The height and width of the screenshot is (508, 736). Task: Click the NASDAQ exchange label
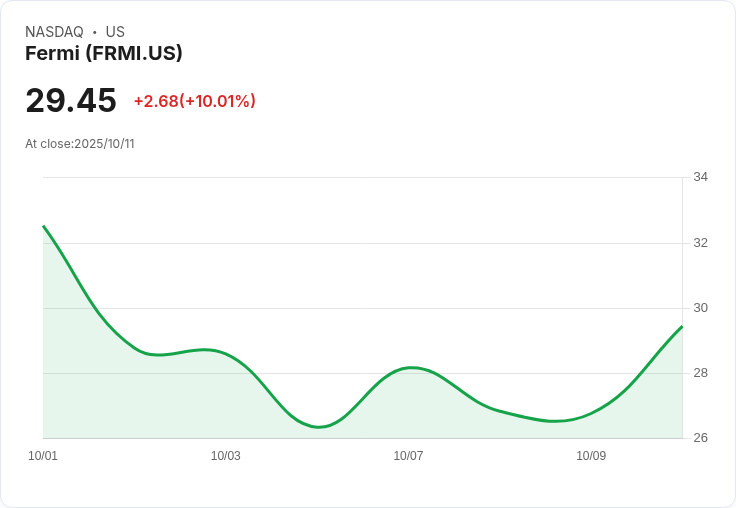[54, 32]
